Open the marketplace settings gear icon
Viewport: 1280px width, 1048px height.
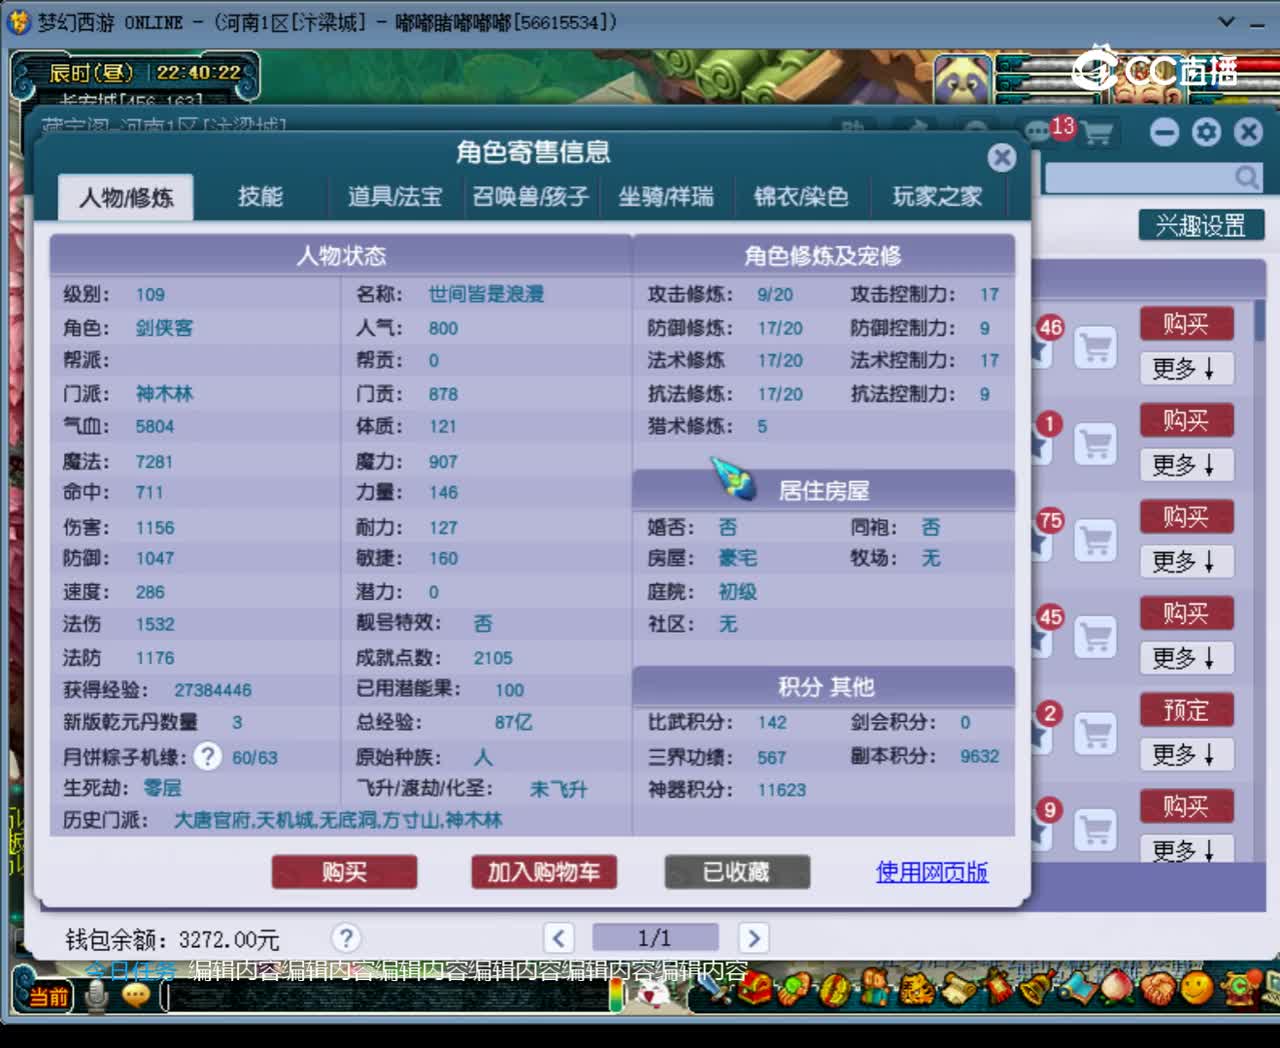[1207, 132]
